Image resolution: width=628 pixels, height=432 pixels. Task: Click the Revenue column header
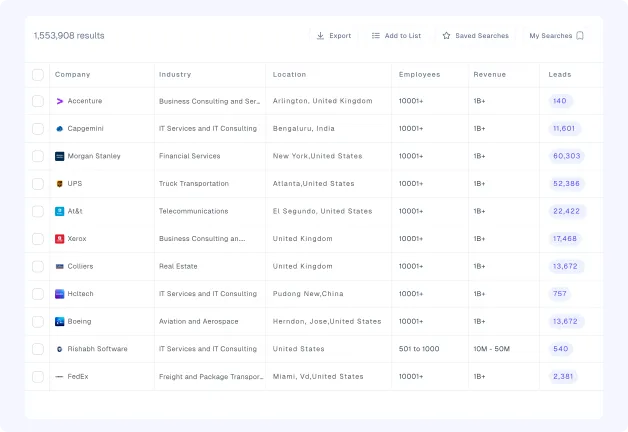click(x=489, y=74)
